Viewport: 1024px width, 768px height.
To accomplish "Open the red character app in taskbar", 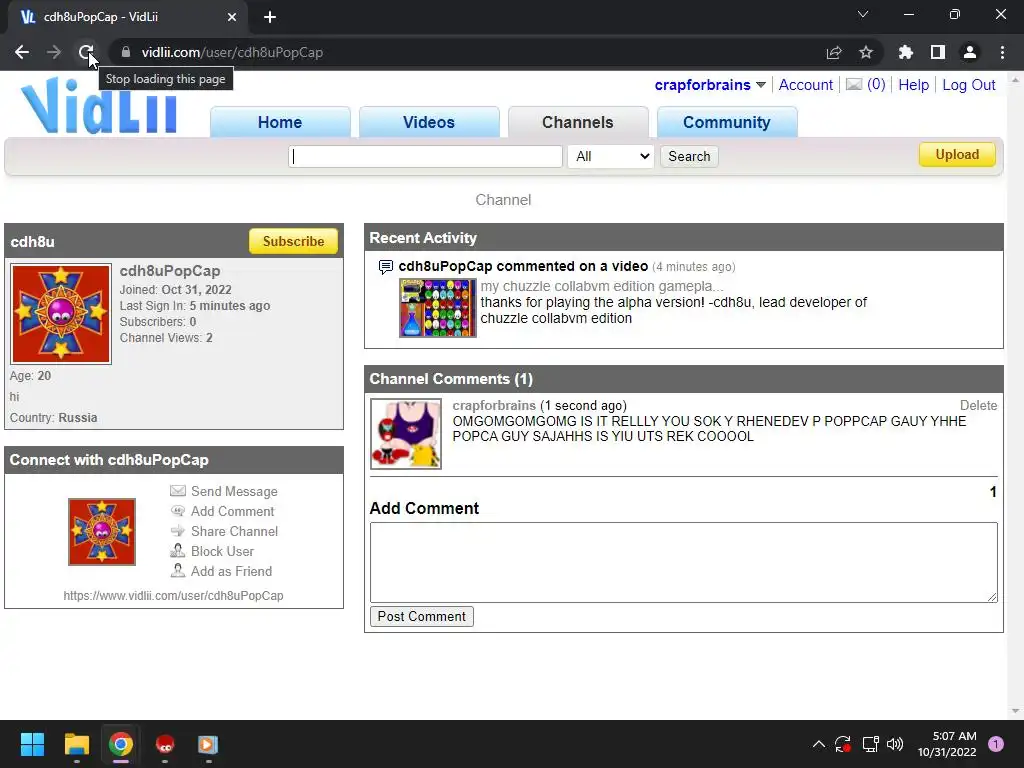I will pos(165,744).
